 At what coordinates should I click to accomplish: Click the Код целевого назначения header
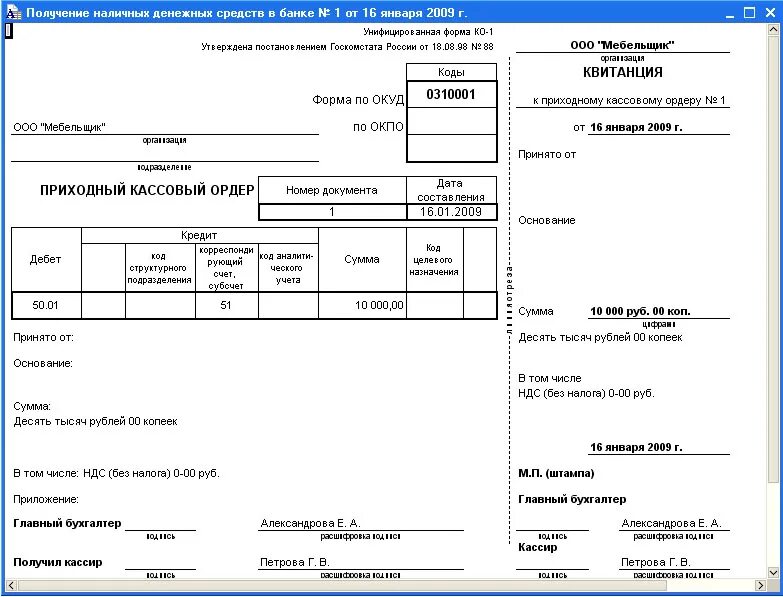[x=434, y=260]
